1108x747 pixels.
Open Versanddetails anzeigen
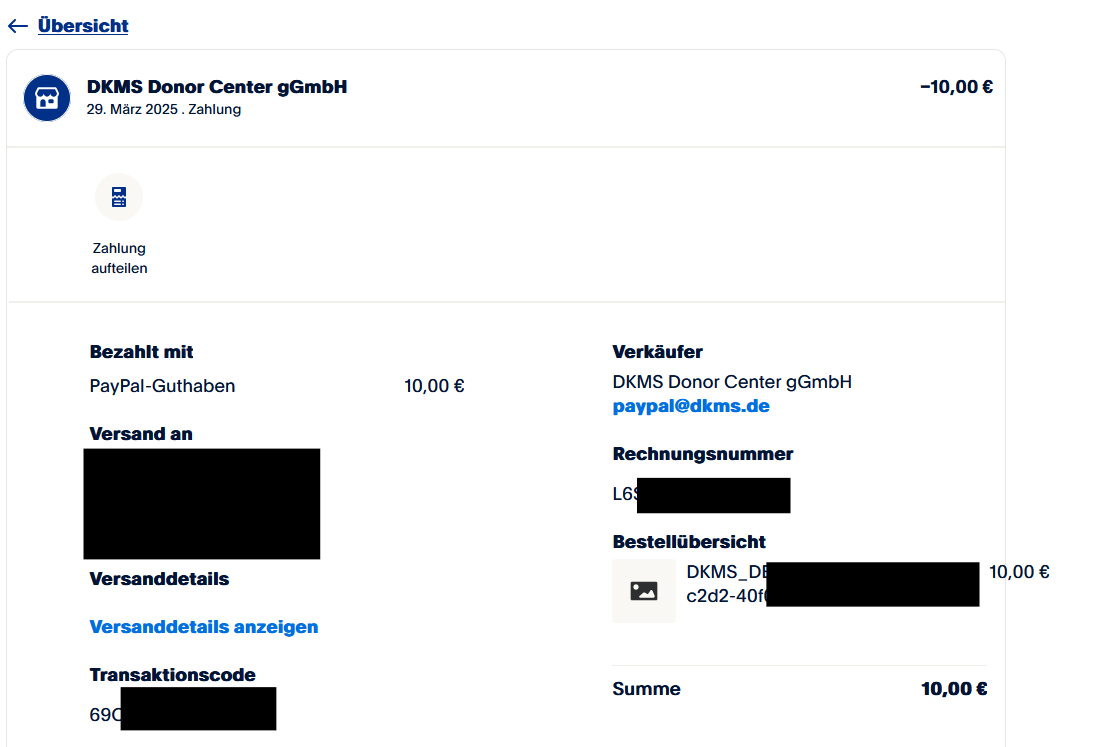coord(204,627)
